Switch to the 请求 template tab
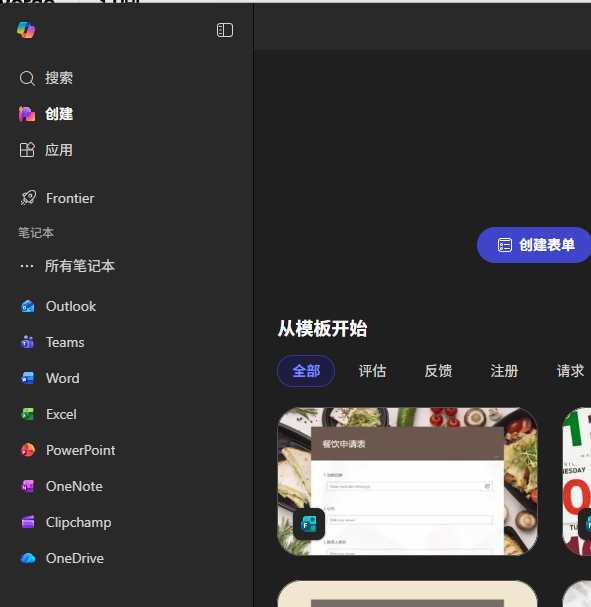Image resolution: width=591 pixels, height=607 pixels. point(570,371)
